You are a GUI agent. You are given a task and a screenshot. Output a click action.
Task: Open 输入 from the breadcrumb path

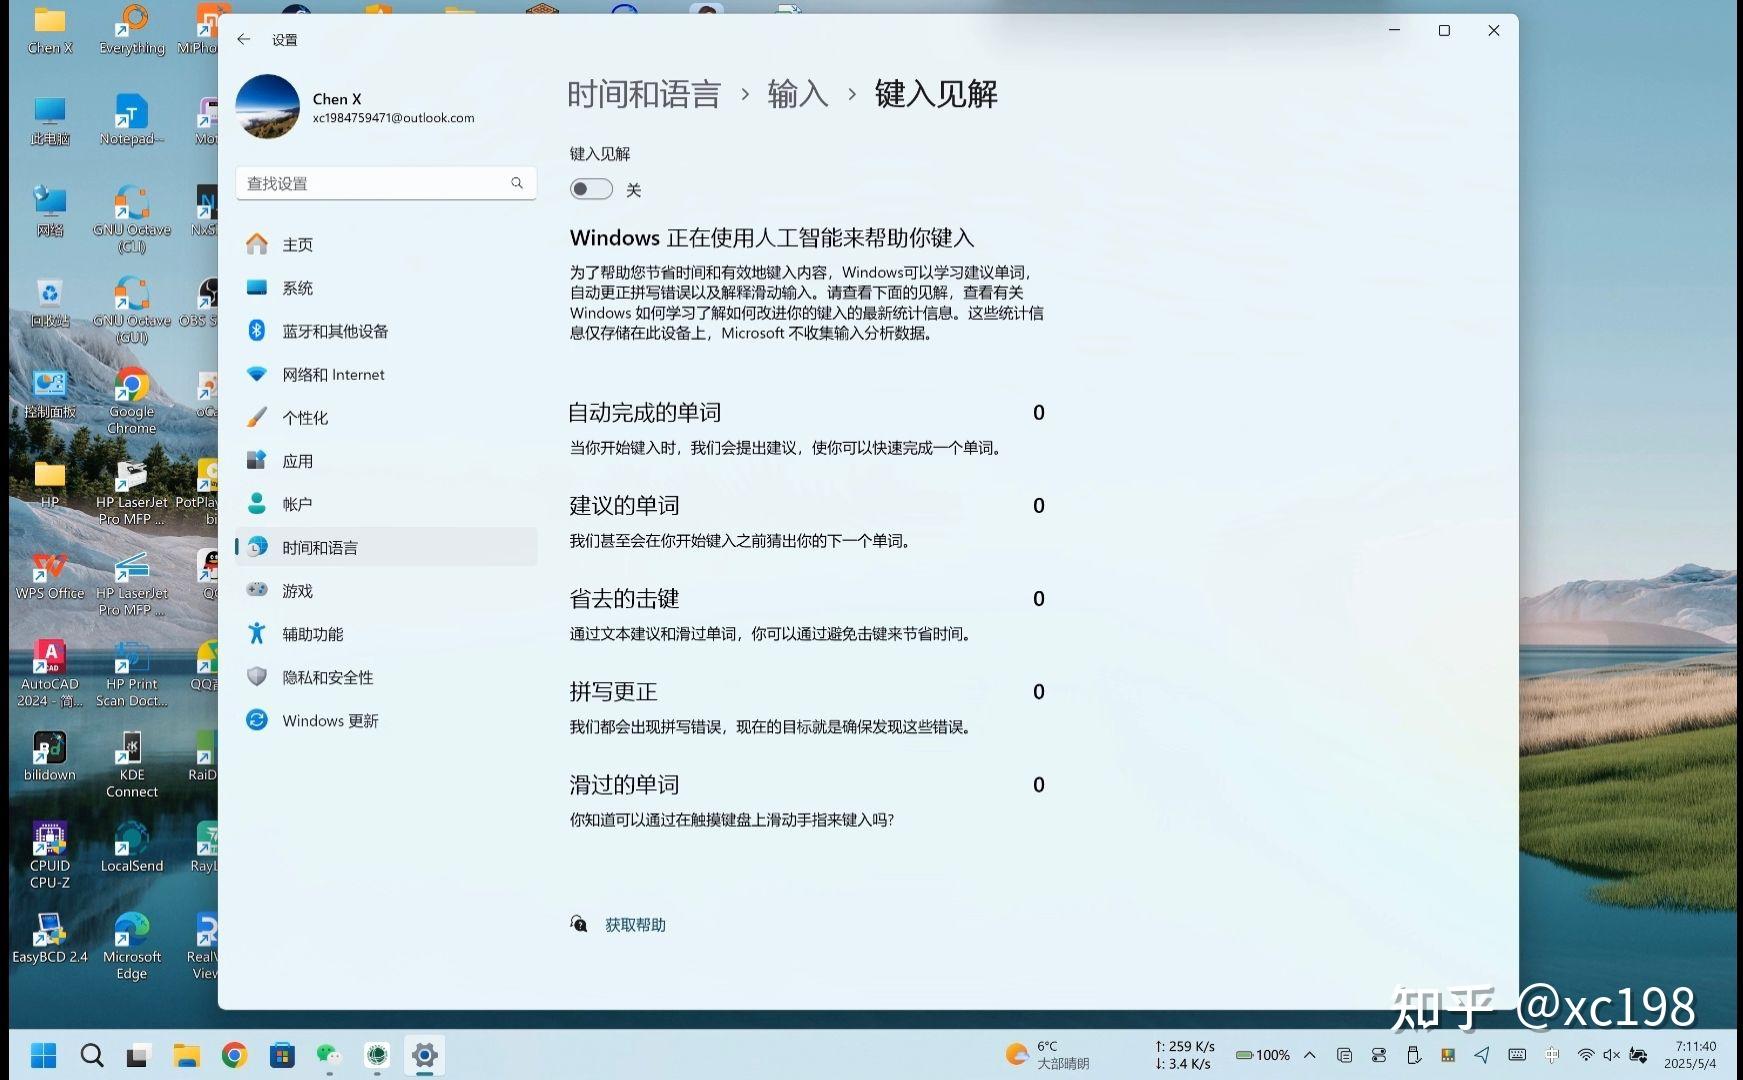797,93
